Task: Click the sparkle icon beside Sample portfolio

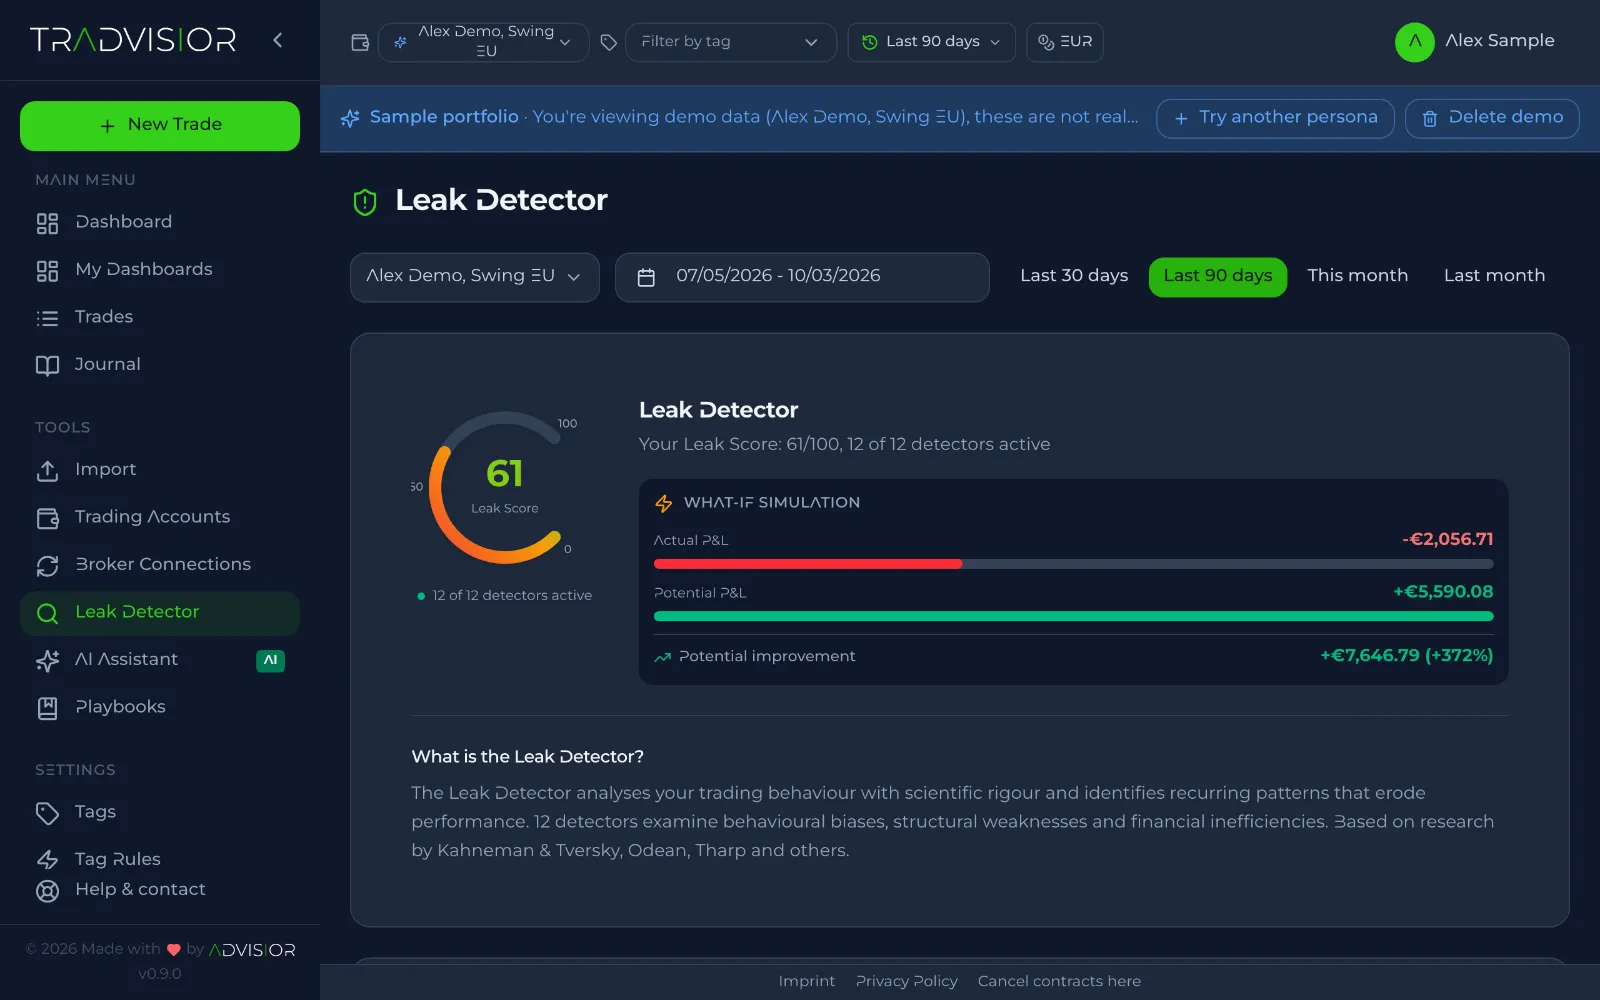Action: coord(350,118)
